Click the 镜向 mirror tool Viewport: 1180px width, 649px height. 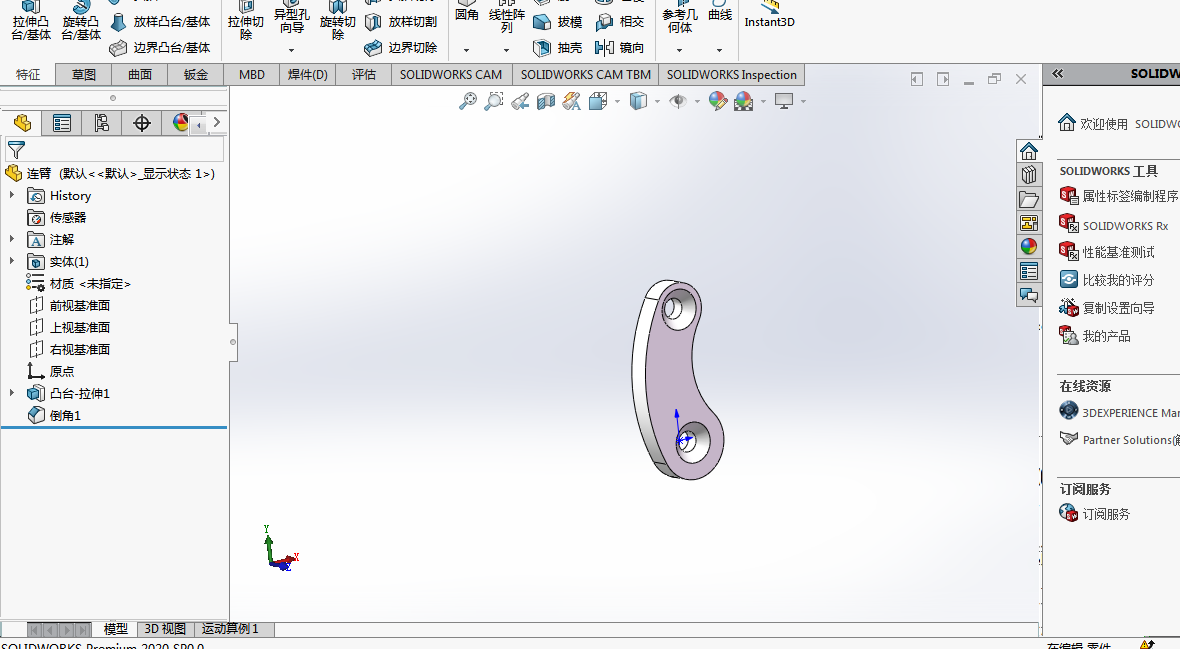coord(619,47)
